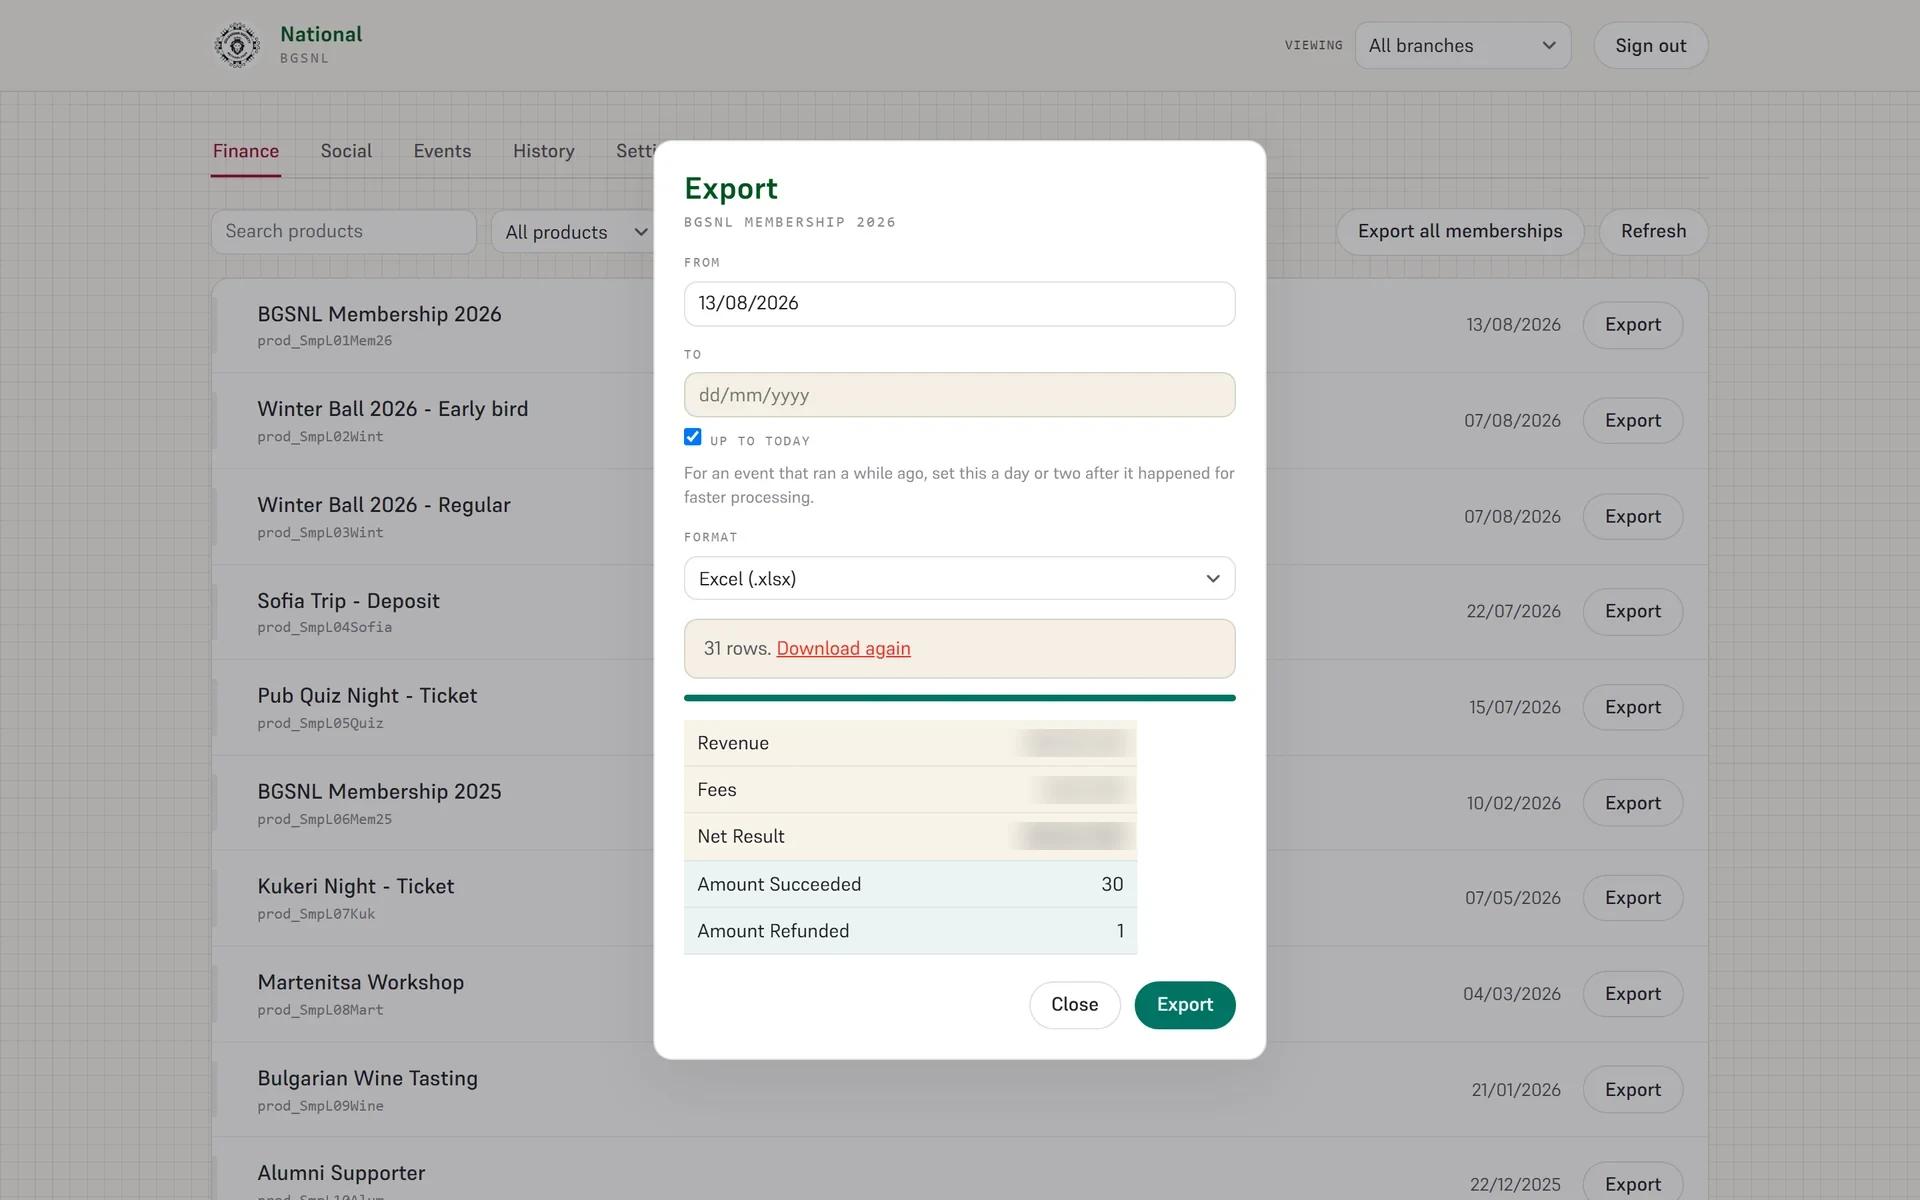Uncheck the Up to today checkbox
Viewport: 1920px width, 1200px height.
692,437
